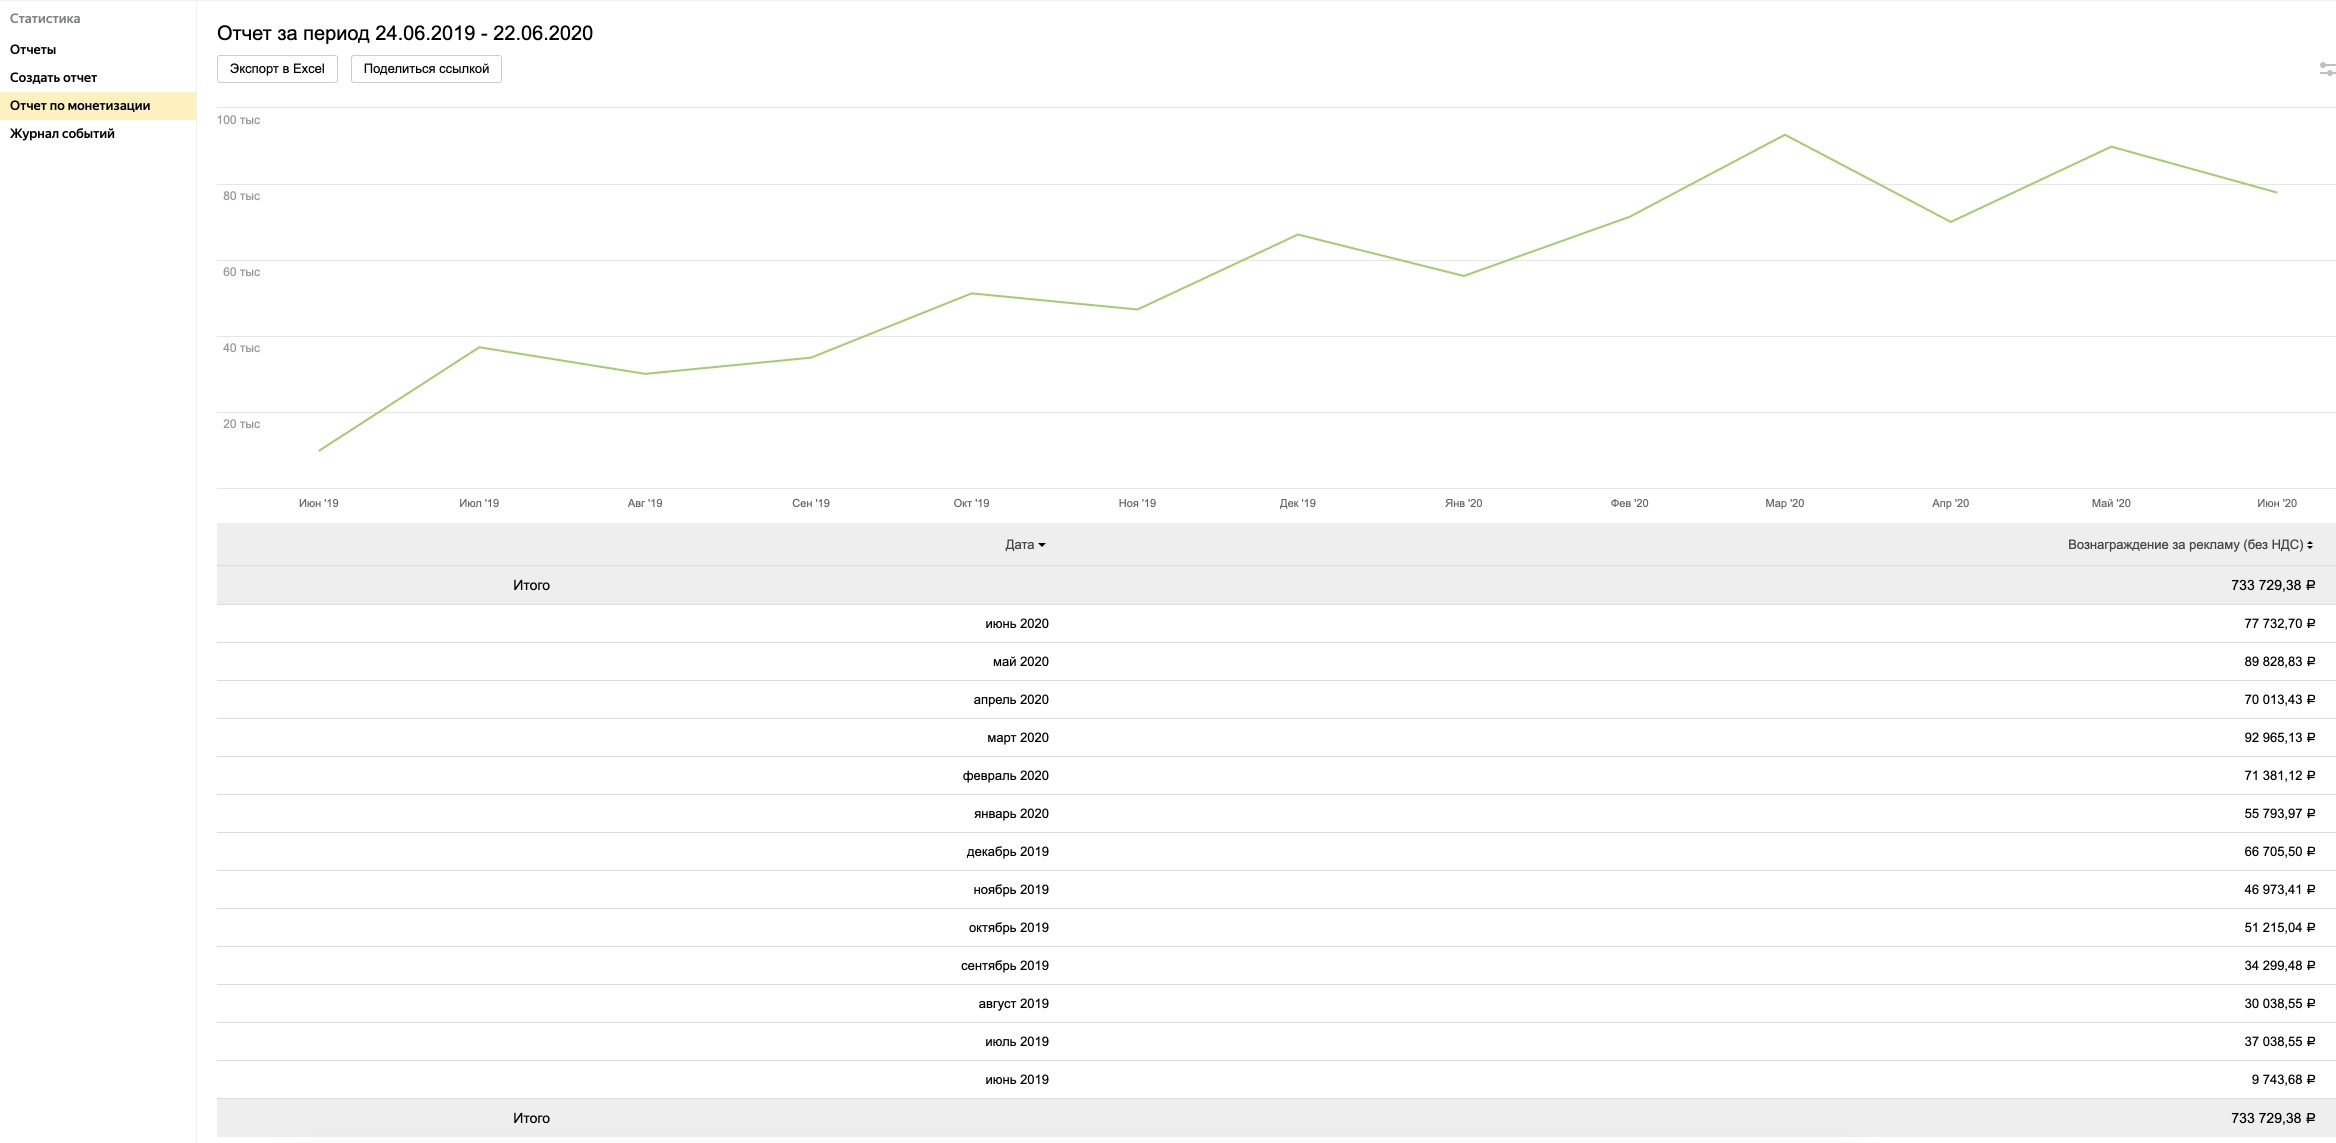Click the Июн '19 chart axis label
This screenshot has height=1143, width=2336.
318,503
